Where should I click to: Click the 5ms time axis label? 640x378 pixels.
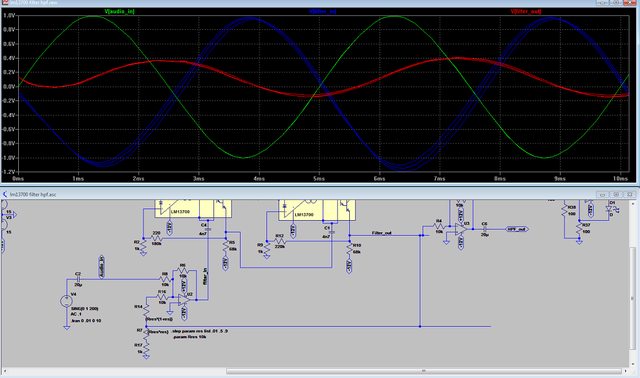click(x=319, y=179)
